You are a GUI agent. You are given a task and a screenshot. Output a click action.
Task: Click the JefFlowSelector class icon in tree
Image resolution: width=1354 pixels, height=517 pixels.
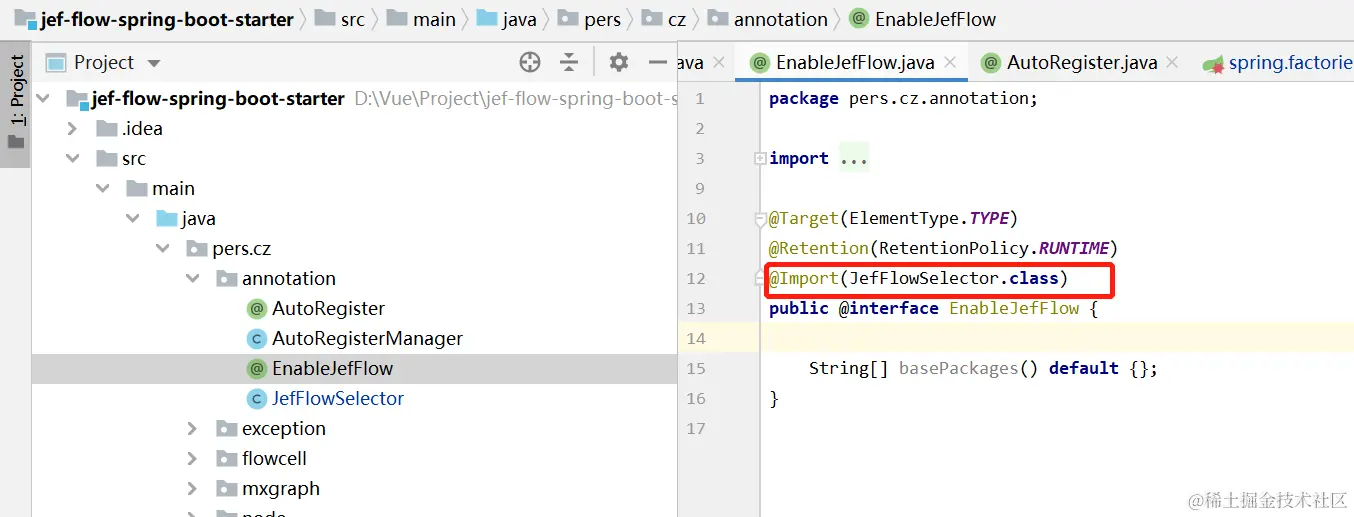pyautogui.click(x=256, y=399)
